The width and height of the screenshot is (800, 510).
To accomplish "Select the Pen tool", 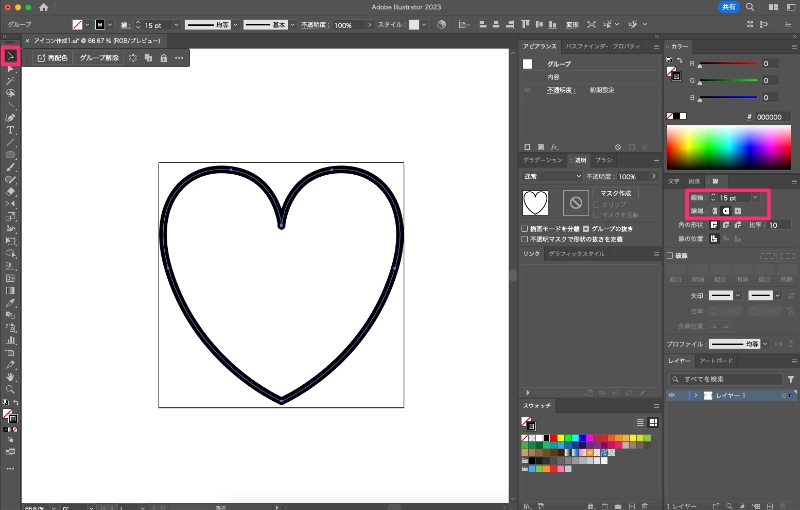I will click(x=10, y=118).
